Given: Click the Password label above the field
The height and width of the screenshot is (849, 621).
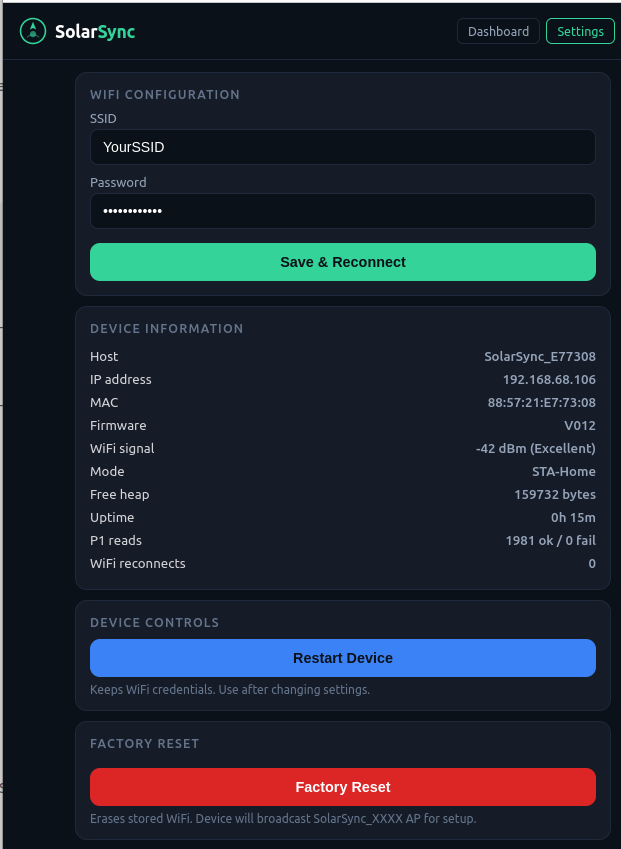Looking at the screenshot, I should pos(118,183).
